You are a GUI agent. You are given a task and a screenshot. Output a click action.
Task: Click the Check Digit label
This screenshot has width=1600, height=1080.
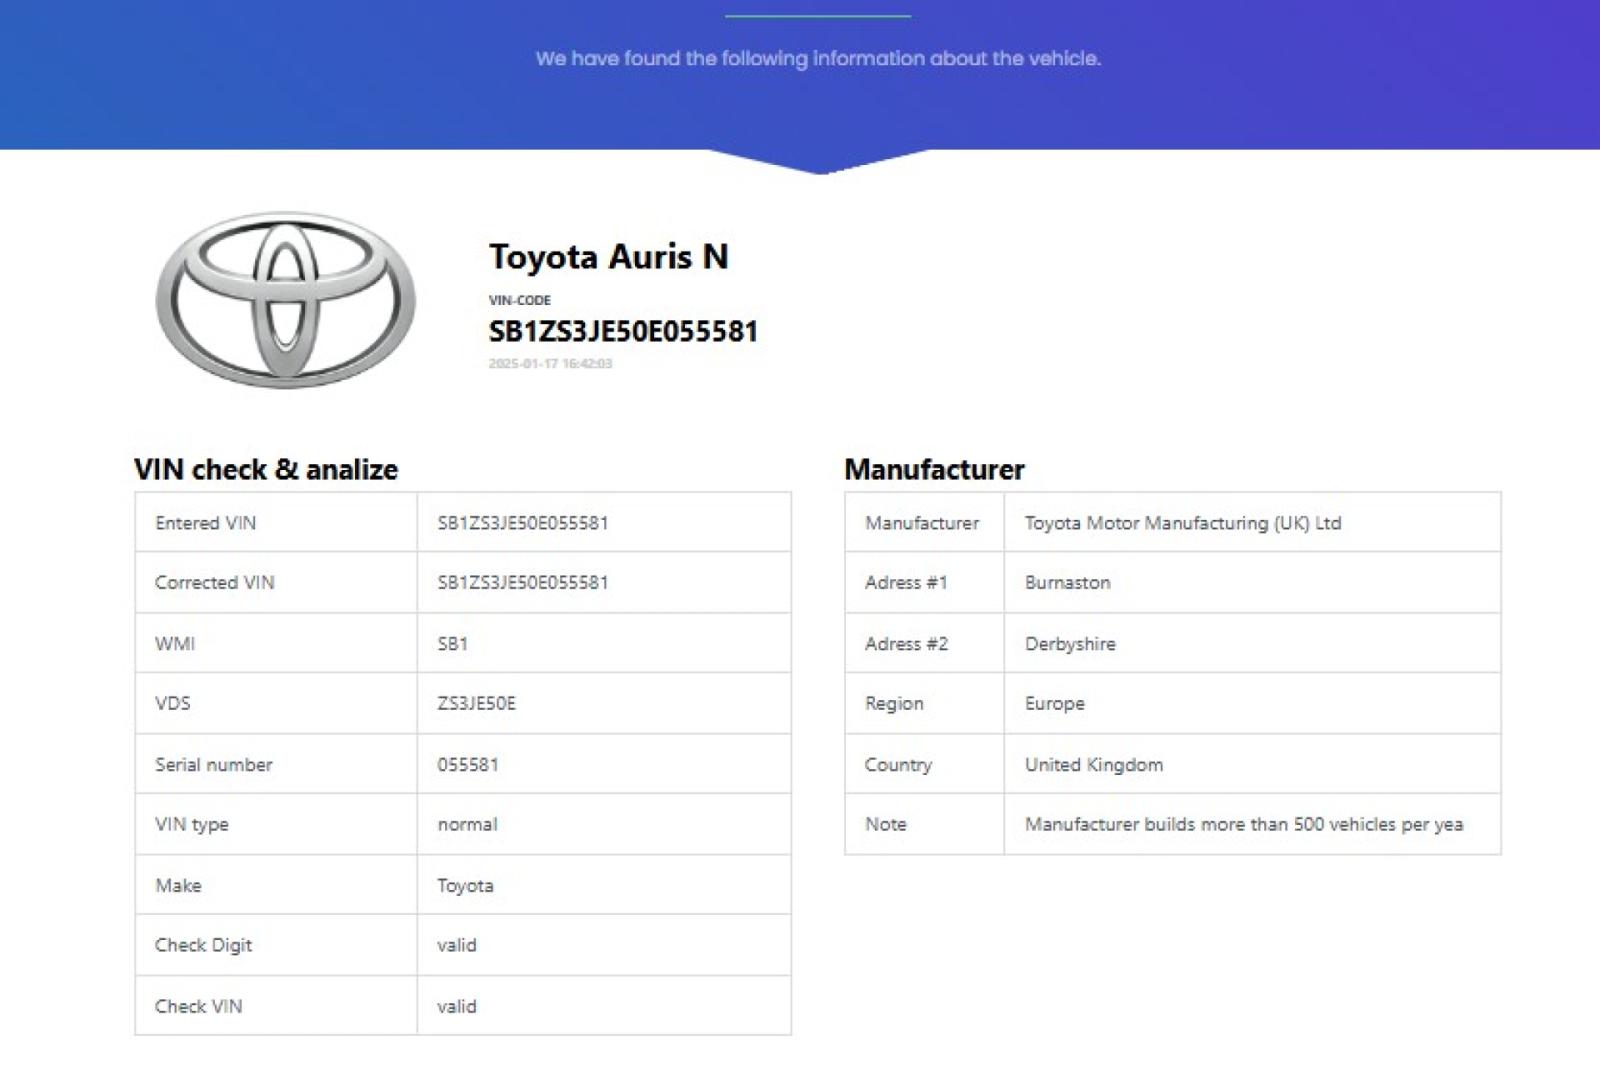203,945
